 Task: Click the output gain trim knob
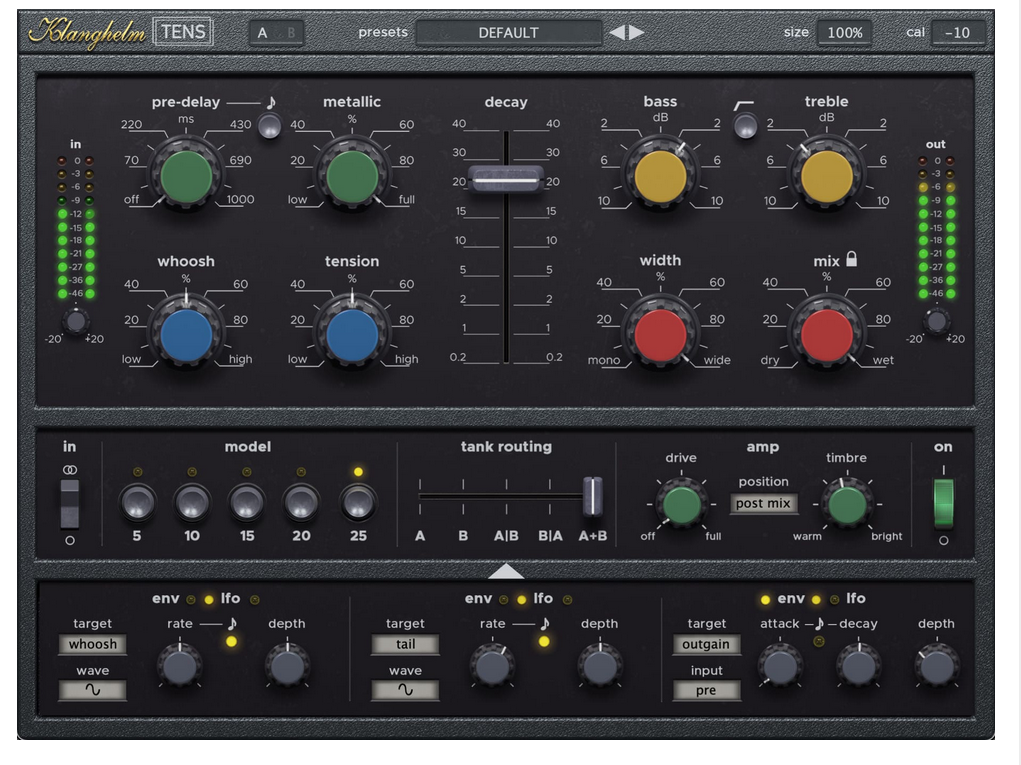[x=937, y=321]
